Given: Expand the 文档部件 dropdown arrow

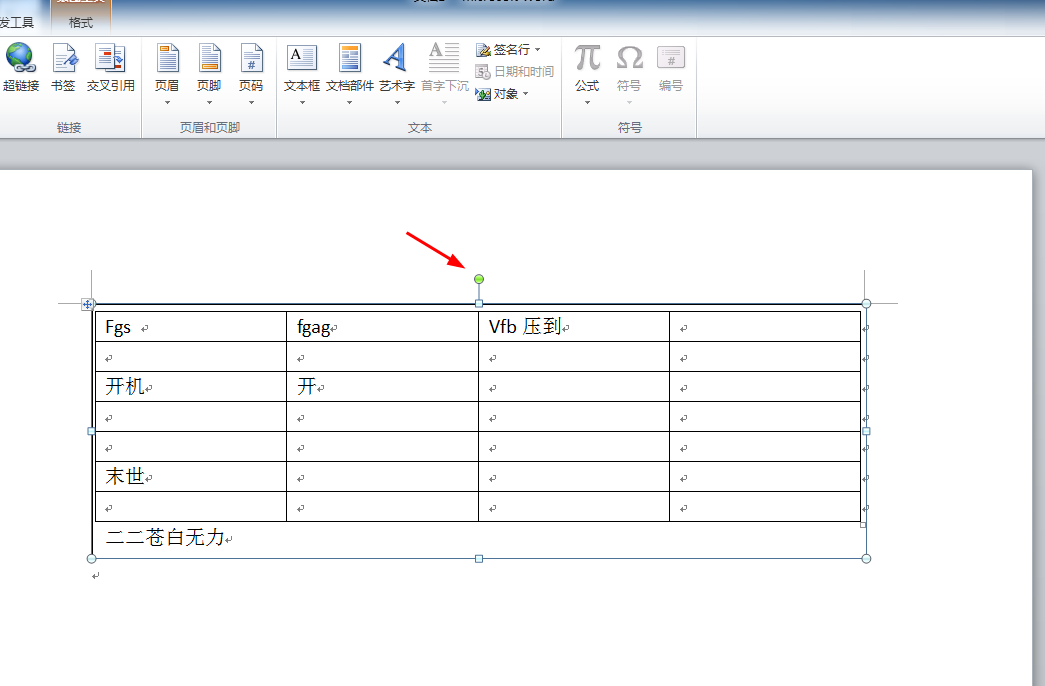Looking at the screenshot, I should point(349,103).
